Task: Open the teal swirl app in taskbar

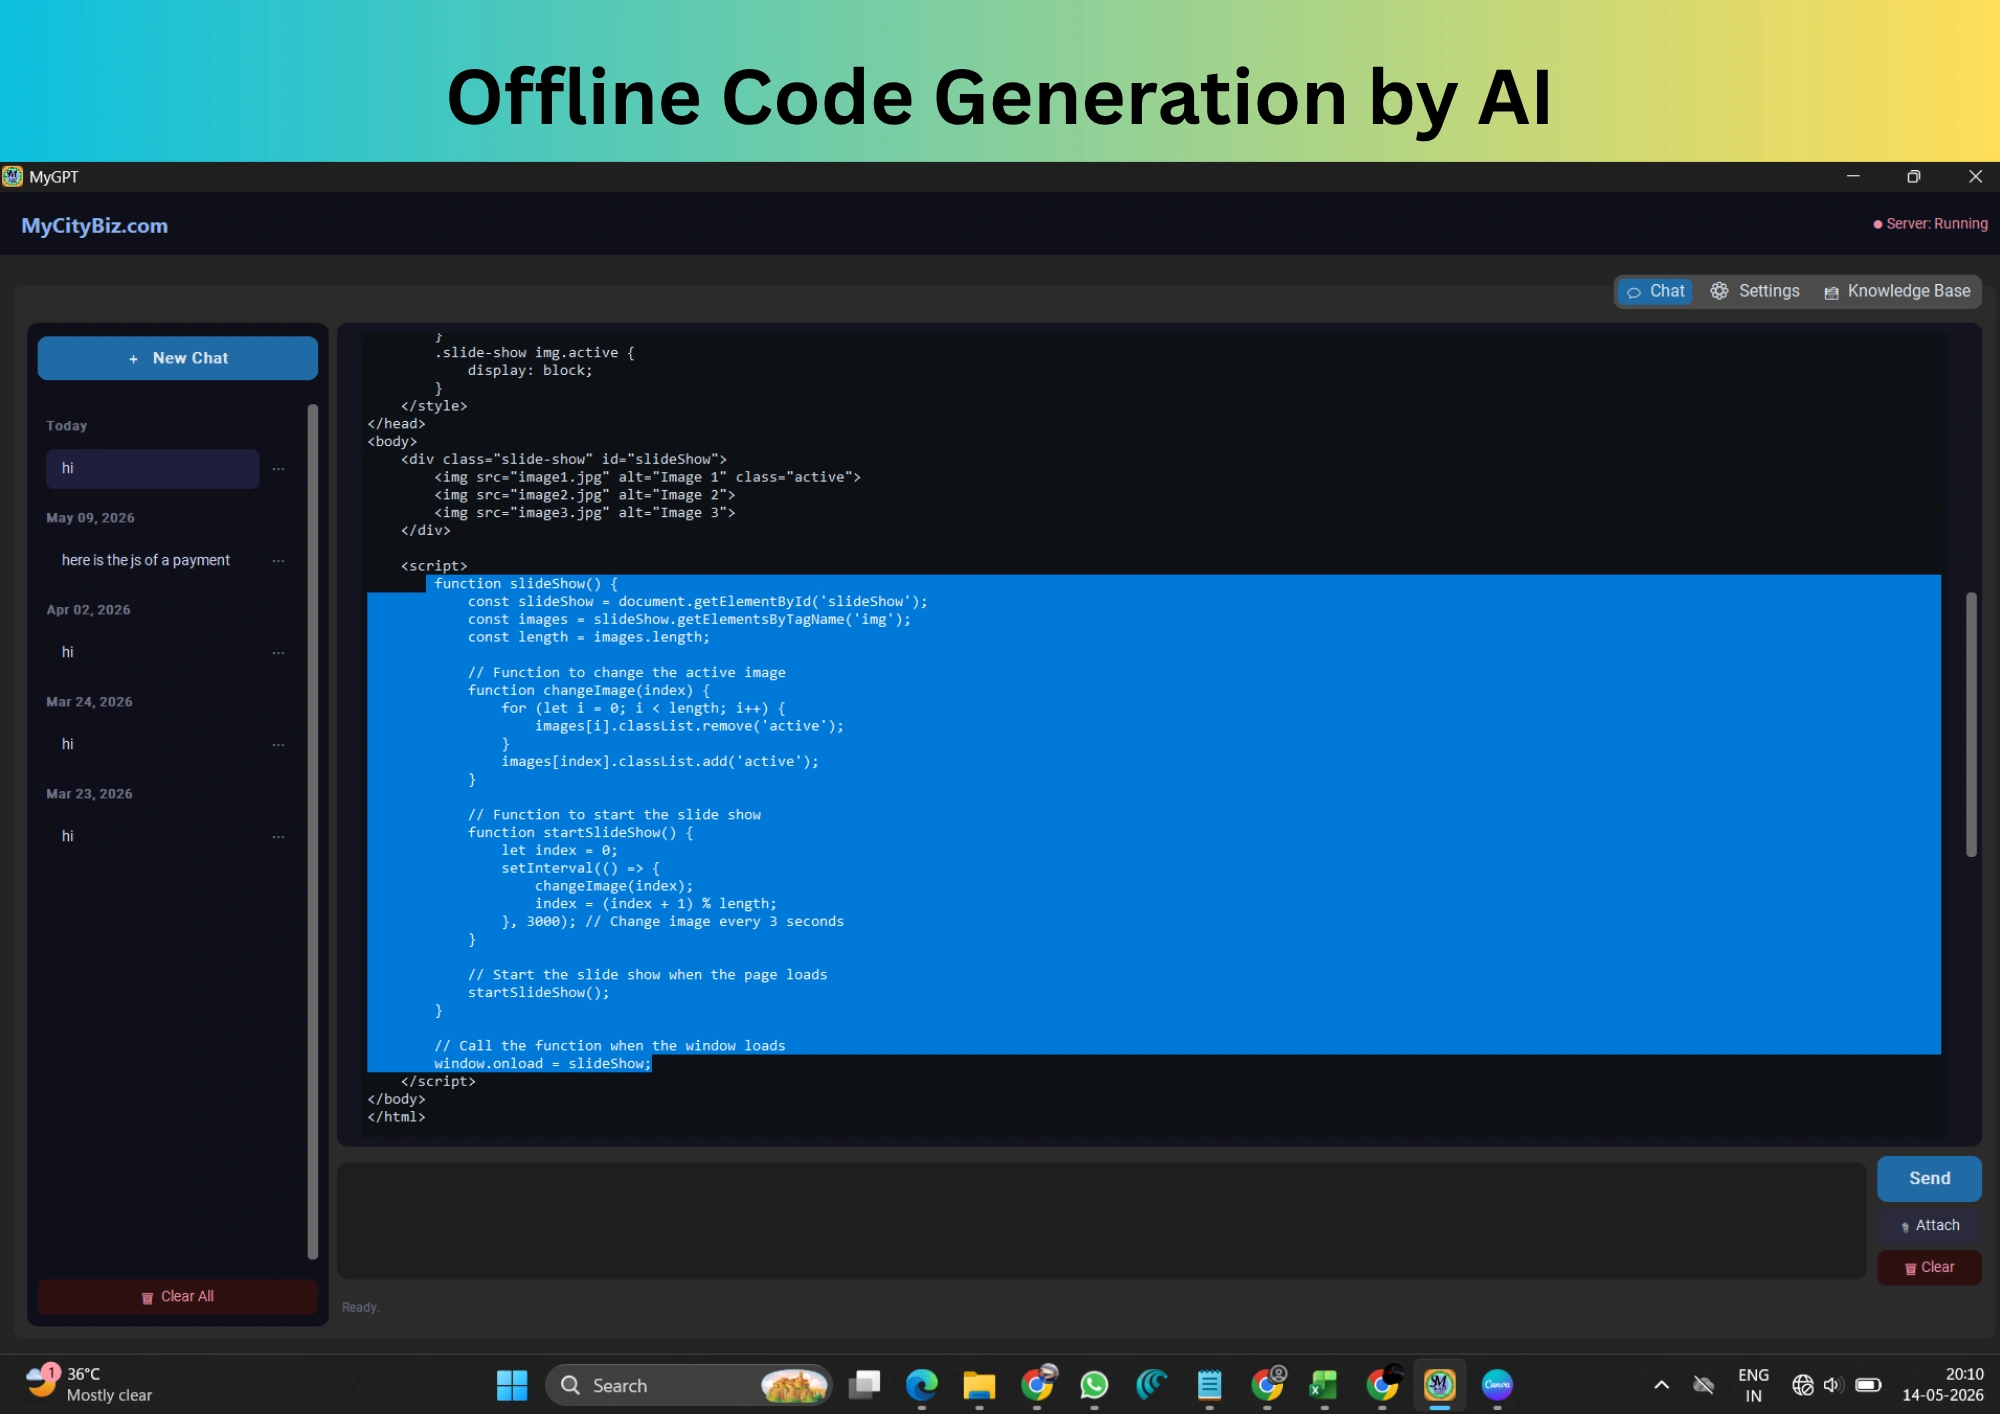Action: tap(1152, 1385)
